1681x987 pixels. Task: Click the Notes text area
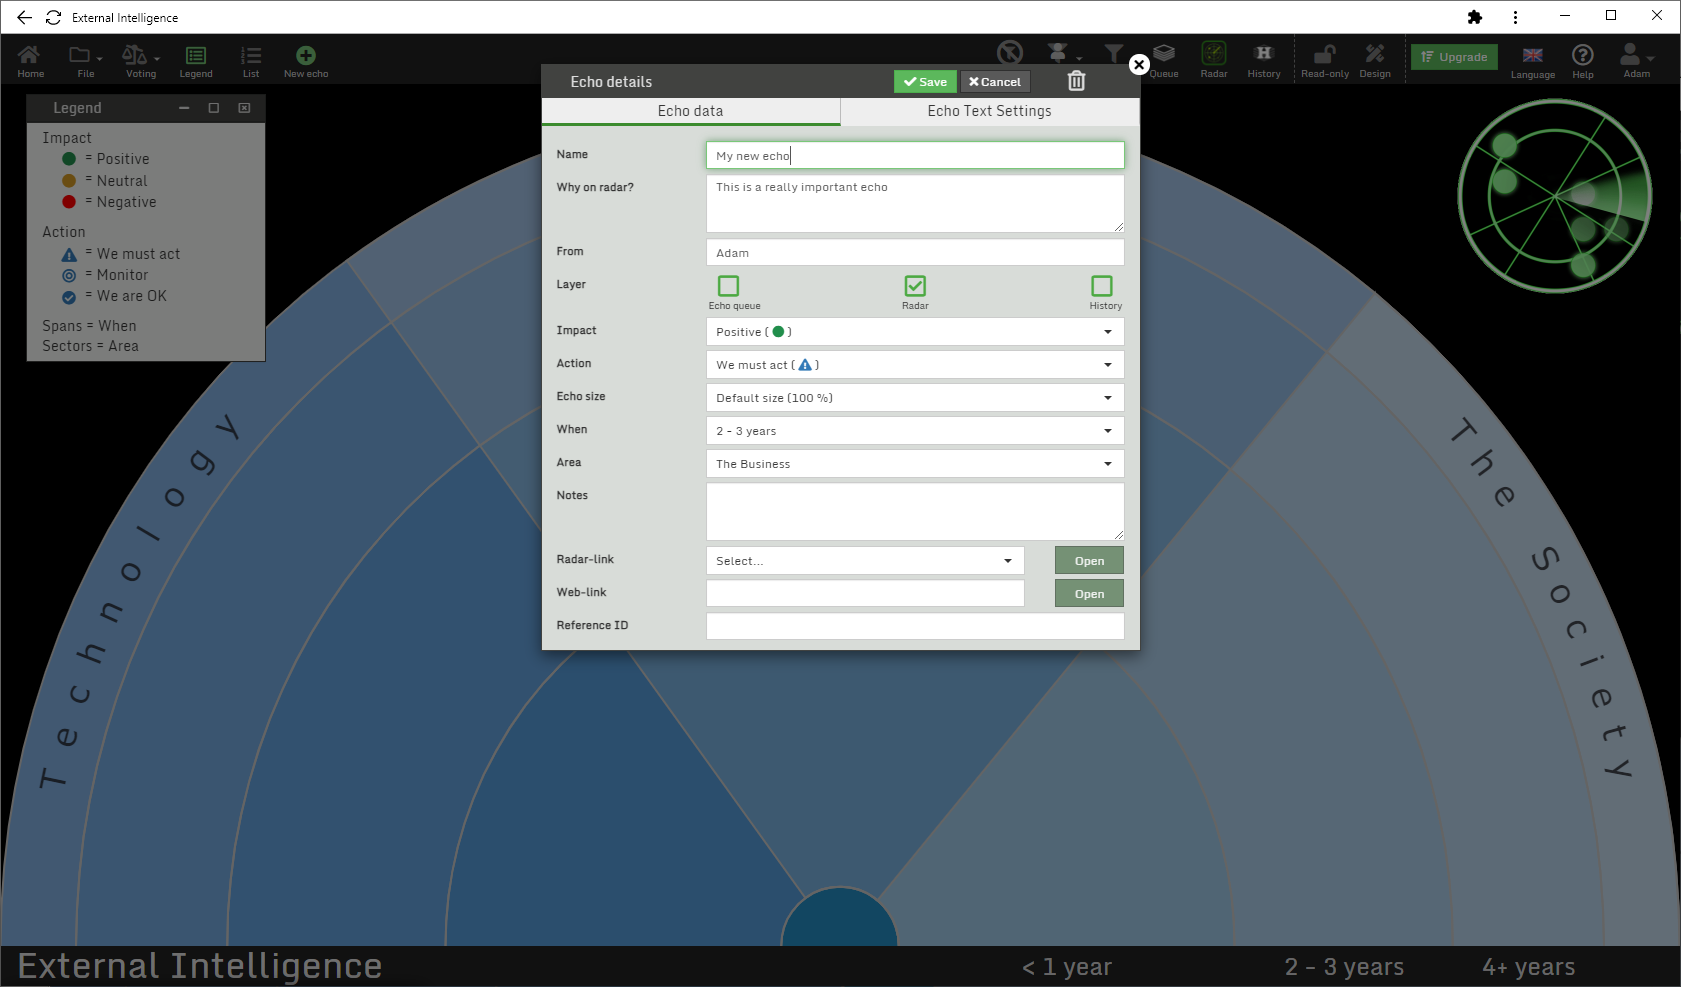(x=915, y=512)
